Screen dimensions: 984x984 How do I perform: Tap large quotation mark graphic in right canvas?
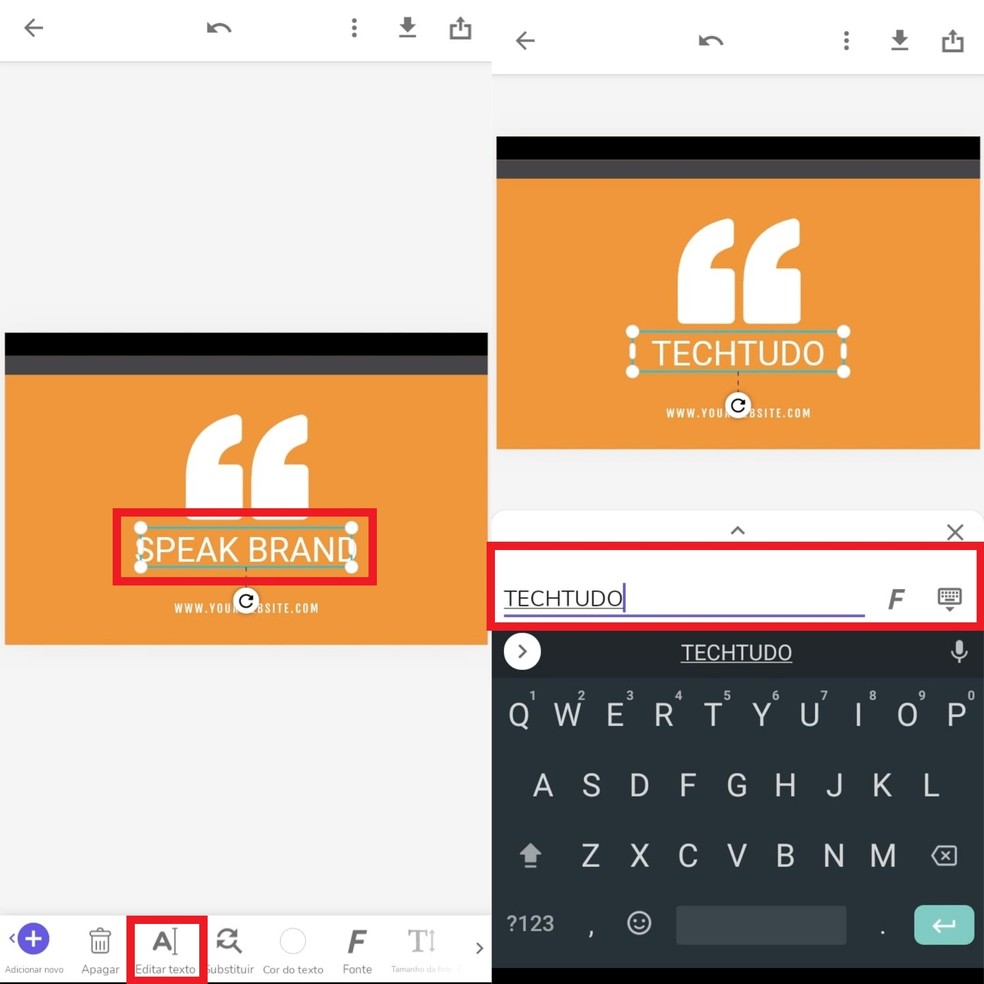(739, 270)
